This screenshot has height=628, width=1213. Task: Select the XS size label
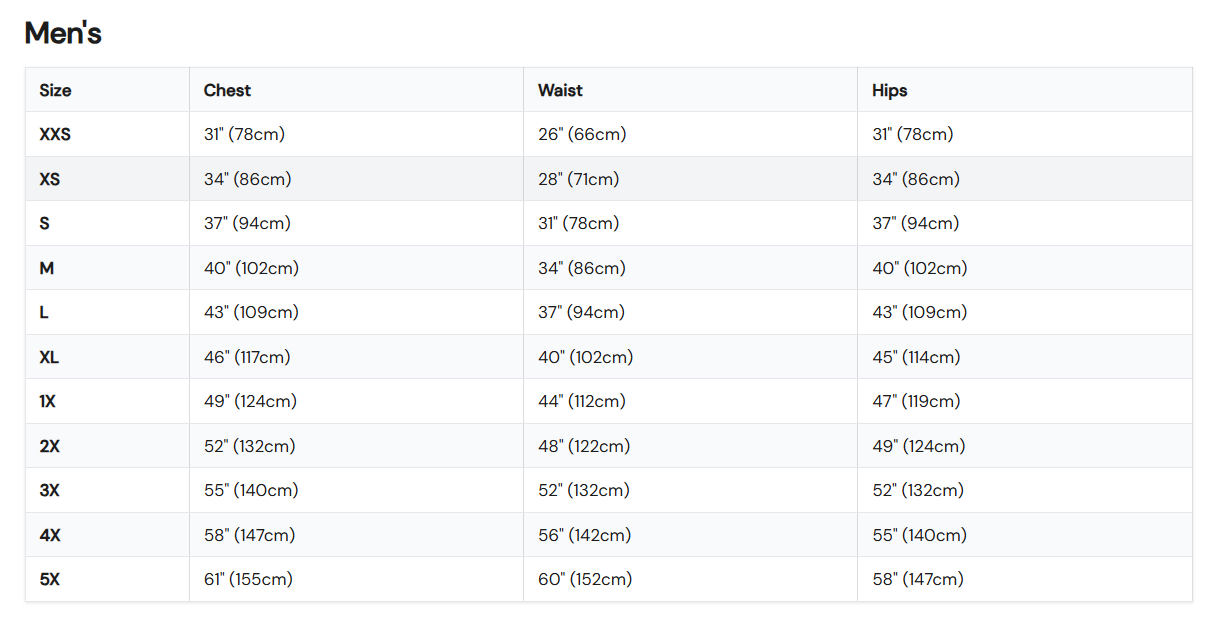[x=50, y=179]
